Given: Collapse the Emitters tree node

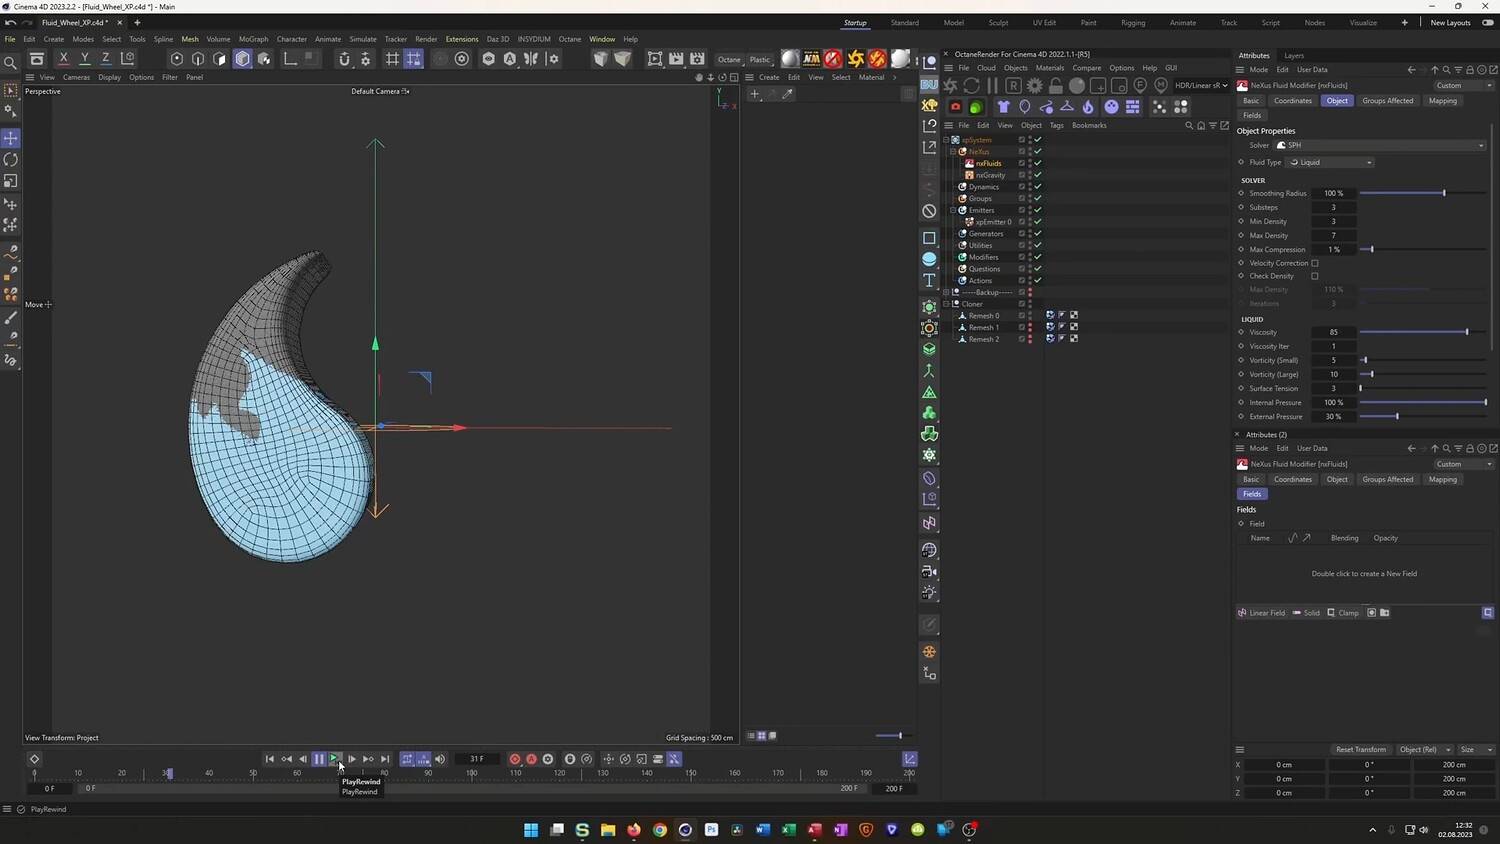Looking at the screenshot, I should 953,210.
